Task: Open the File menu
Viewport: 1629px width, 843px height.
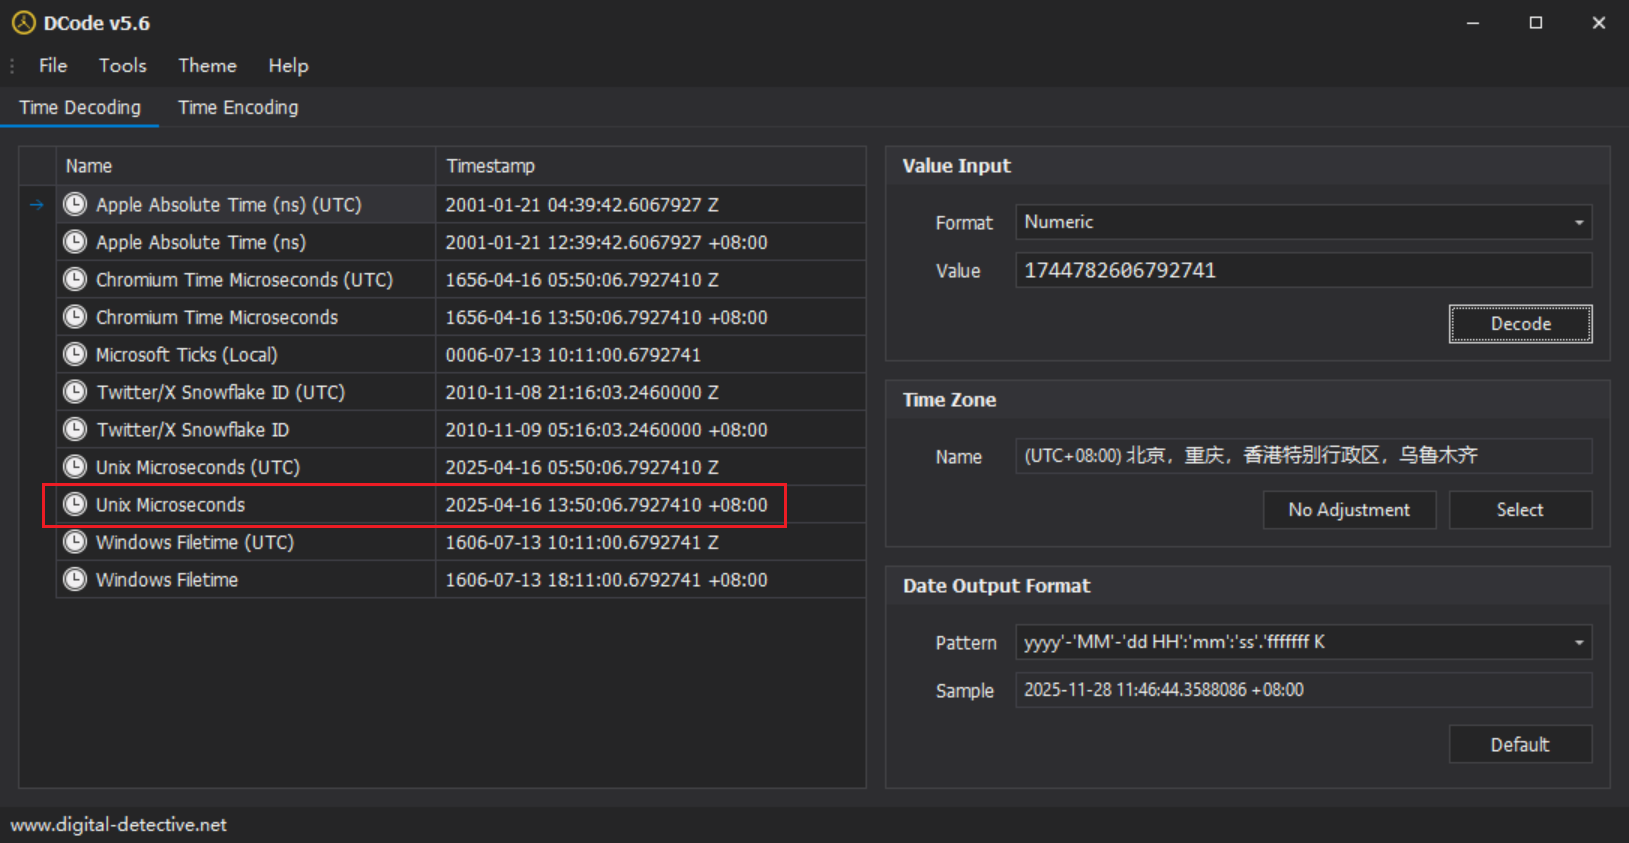Action: (53, 66)
